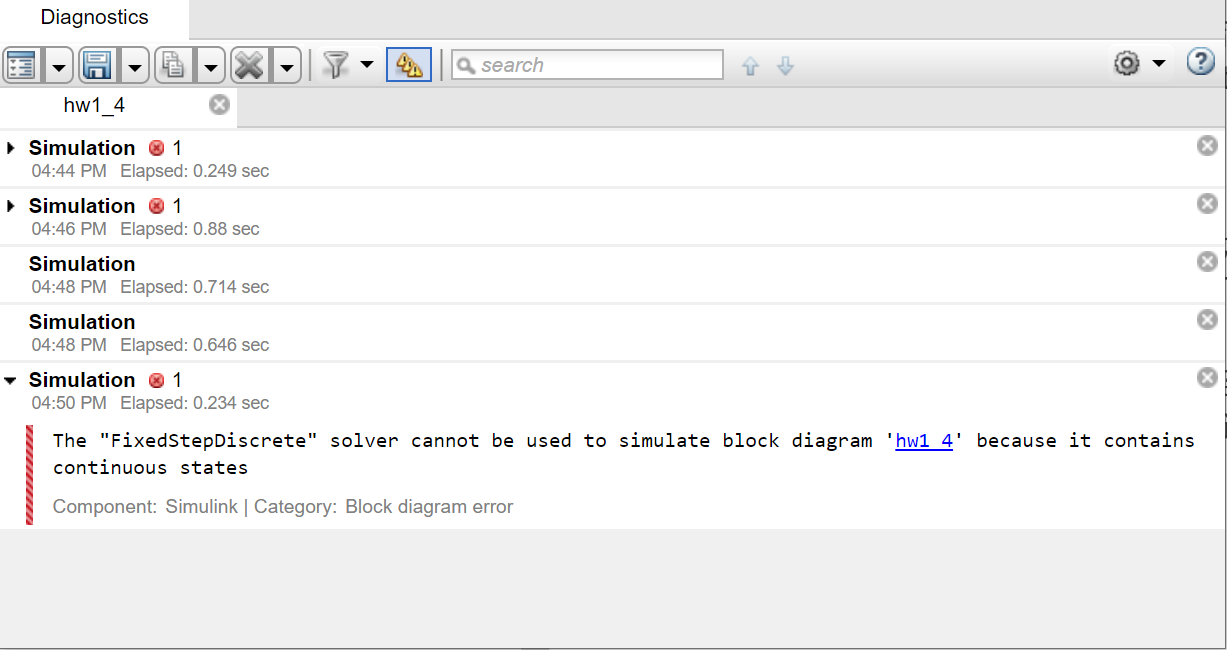Open the Help question mark icon
The height and width of the screenshot is (650, 1227).
[1200, 61]
